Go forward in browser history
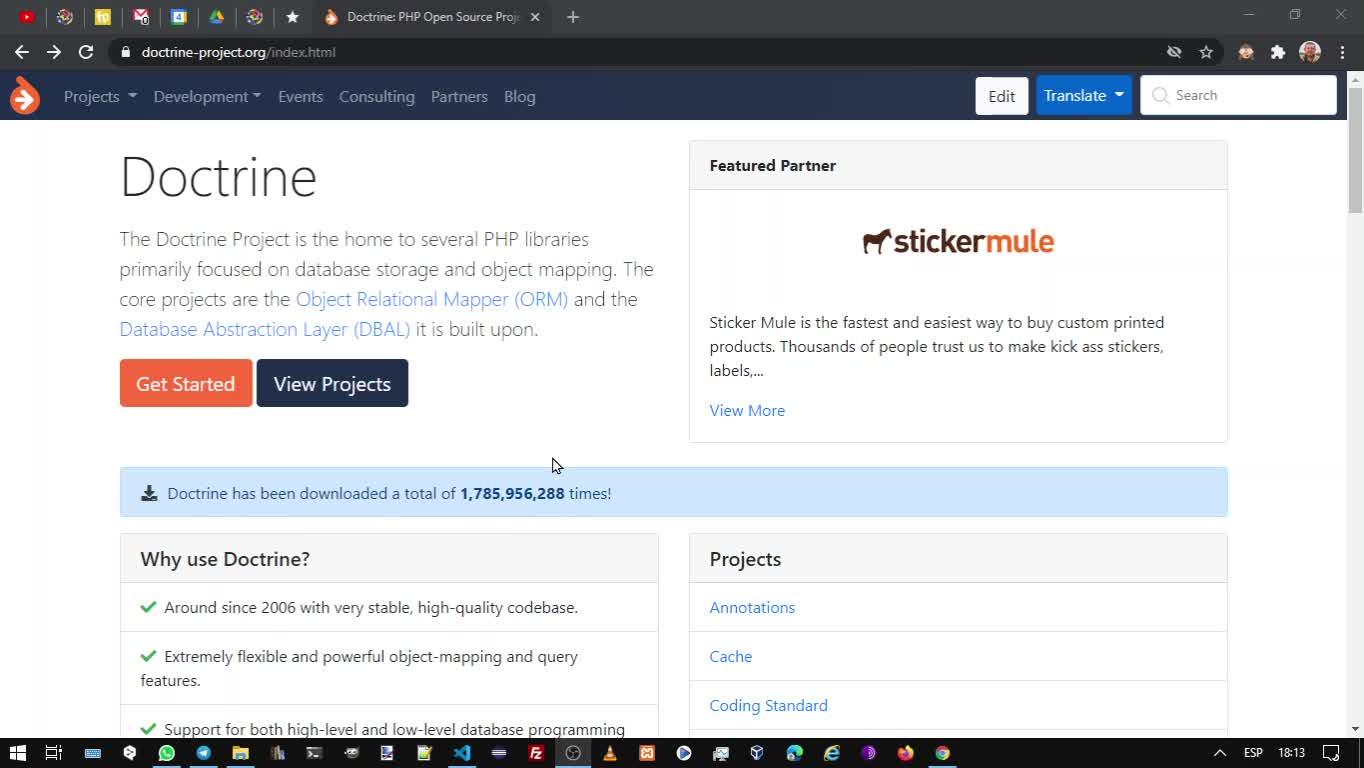This screenshot has height=768, width=1364. click(54, 52)
